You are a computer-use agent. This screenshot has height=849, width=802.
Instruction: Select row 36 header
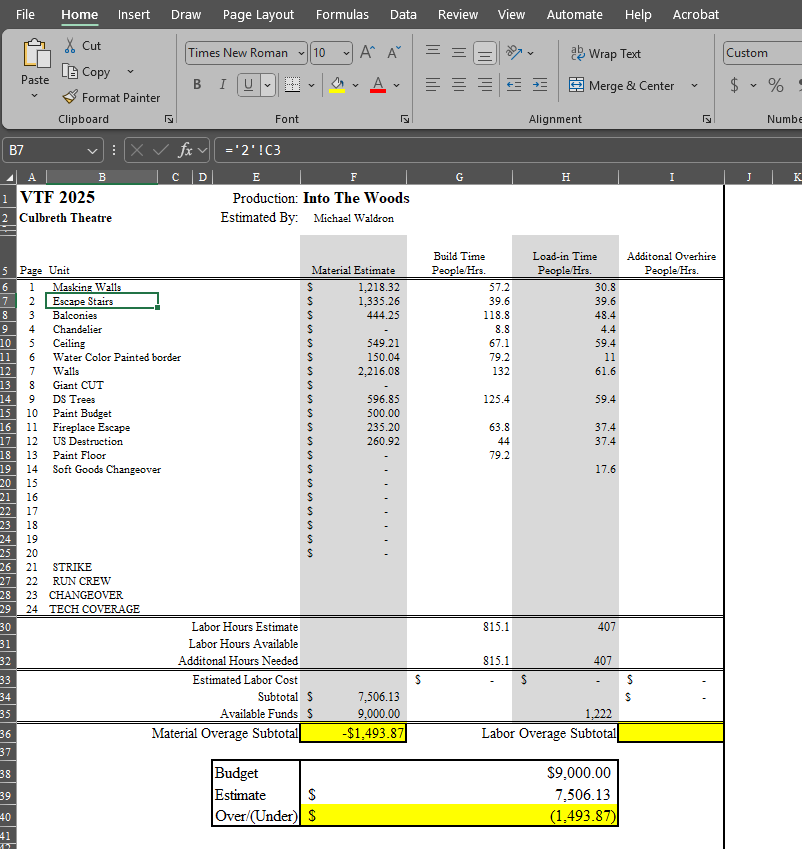click(6, 733)
